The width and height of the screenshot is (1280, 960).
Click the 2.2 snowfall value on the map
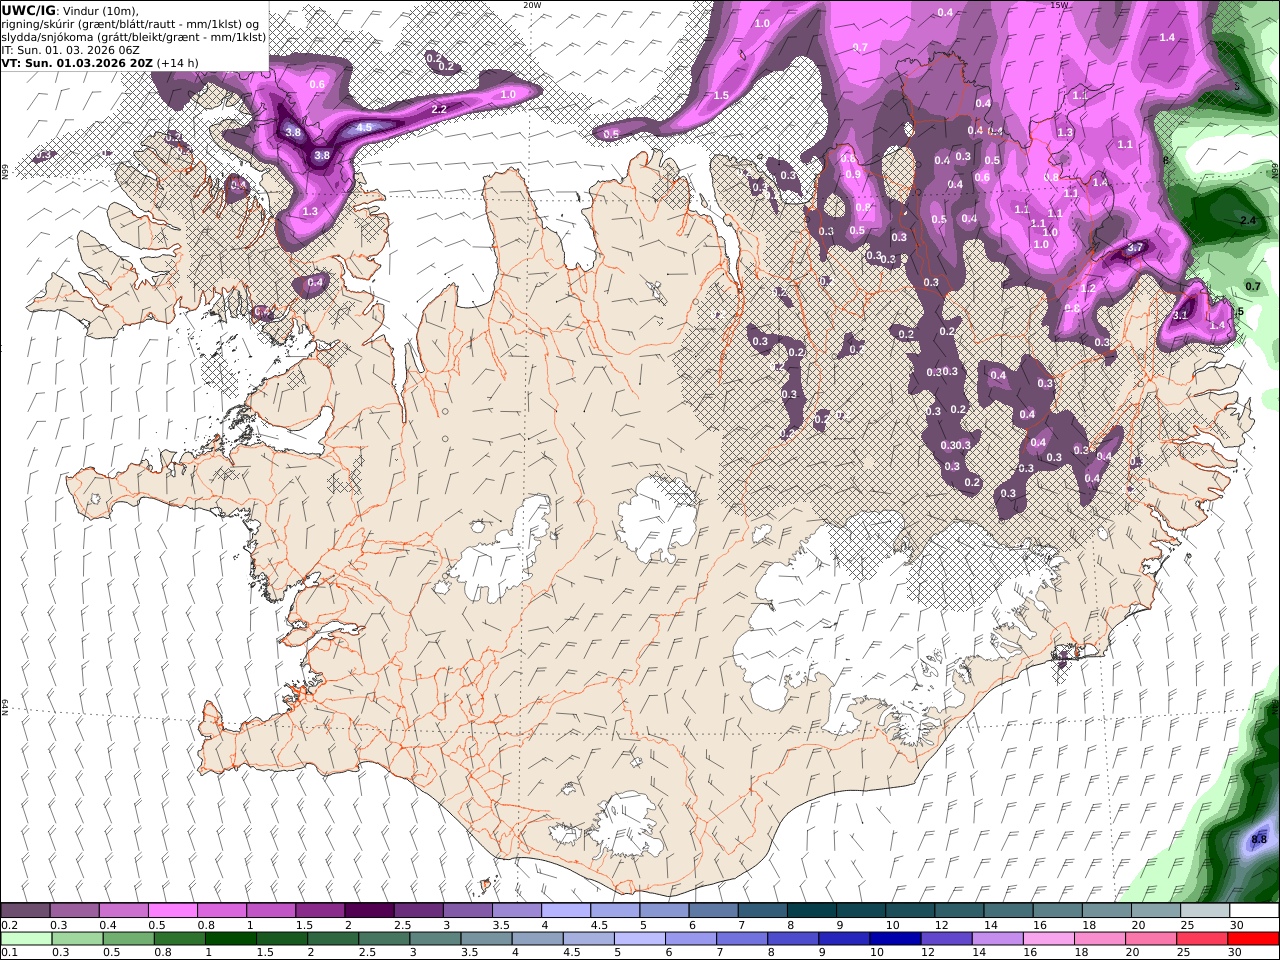[439, 109]
